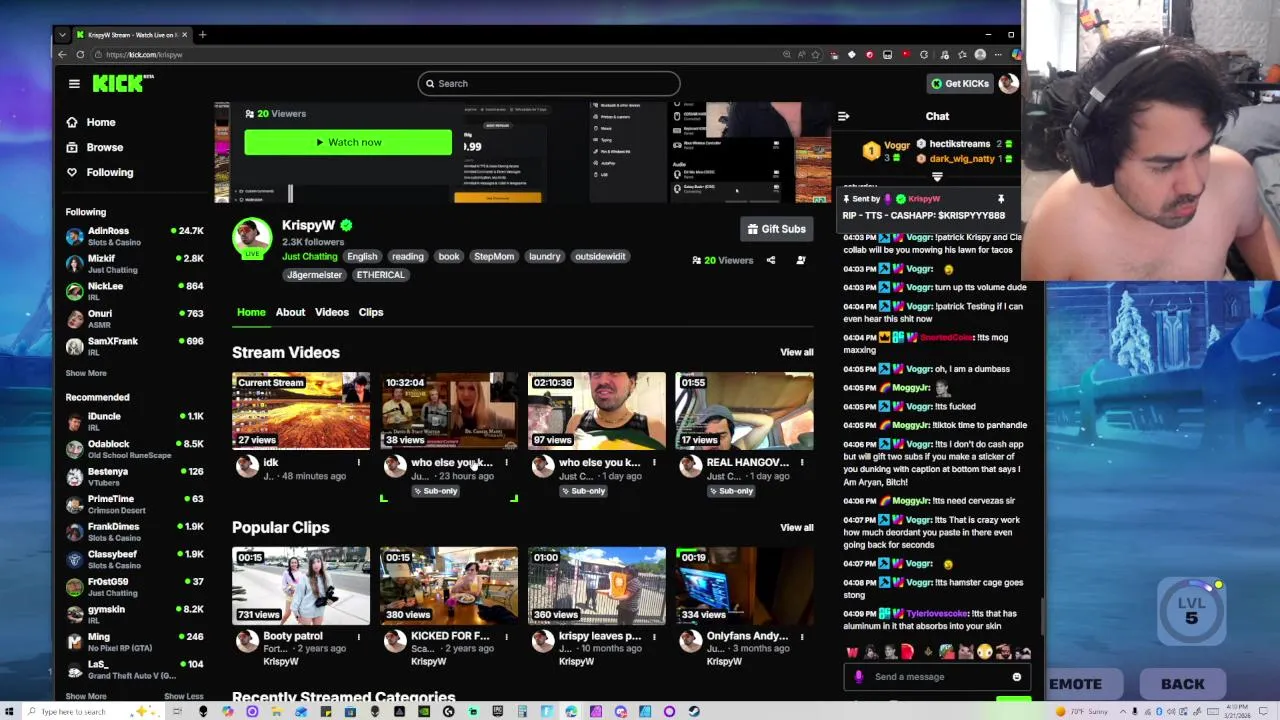The image size is (1280, 720).
Task: Open the PrimeTime recommended channel
Action: tap(135, 504)
